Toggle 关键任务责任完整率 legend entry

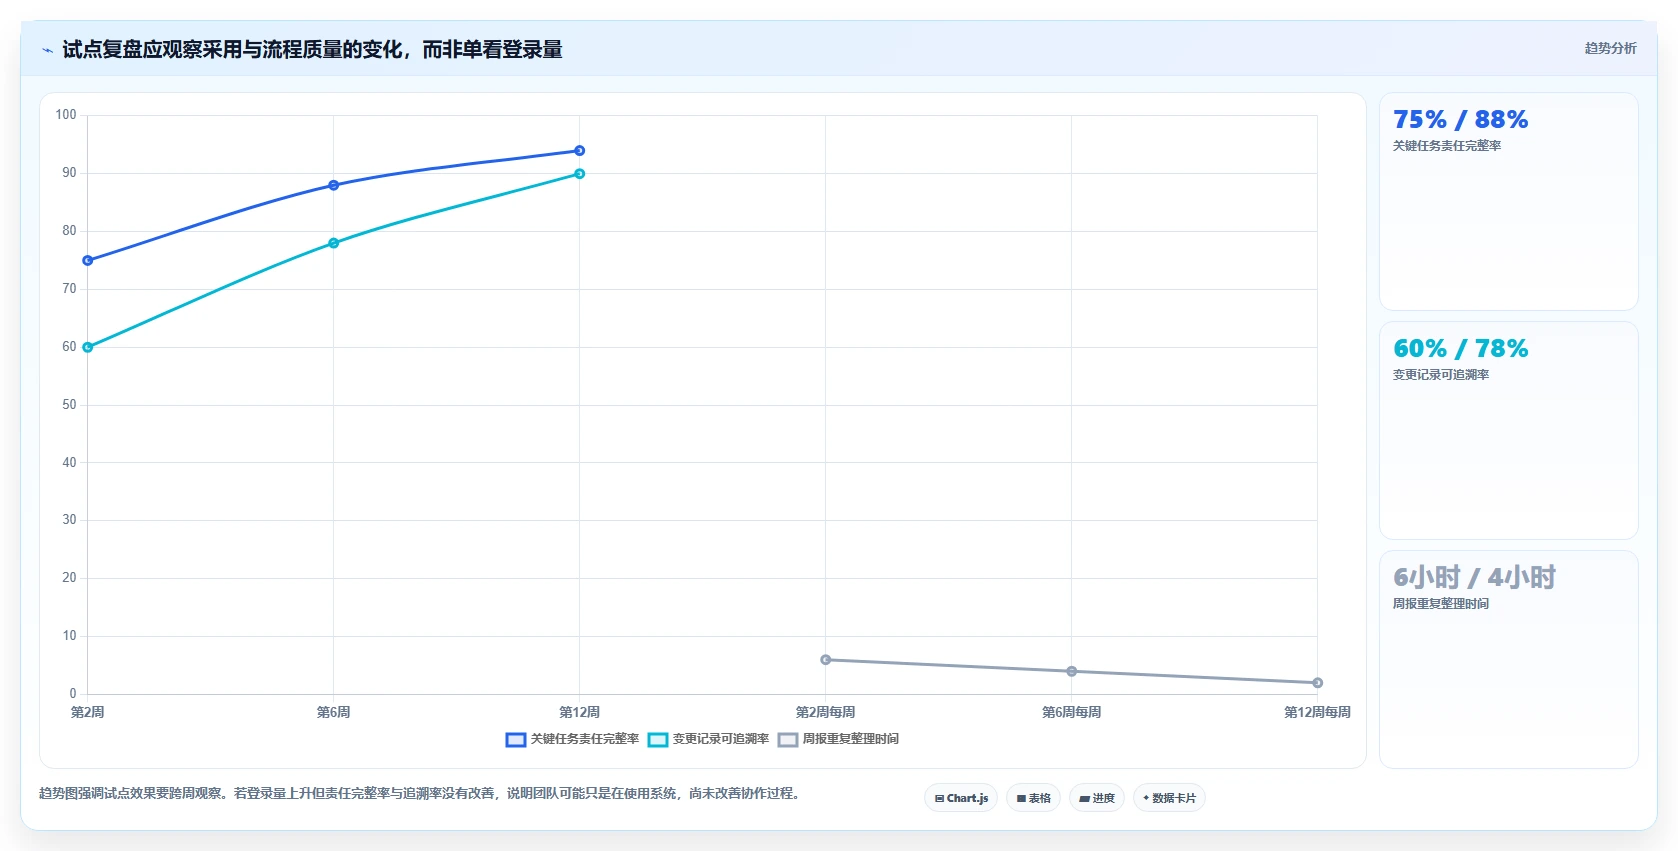(572, 739)
